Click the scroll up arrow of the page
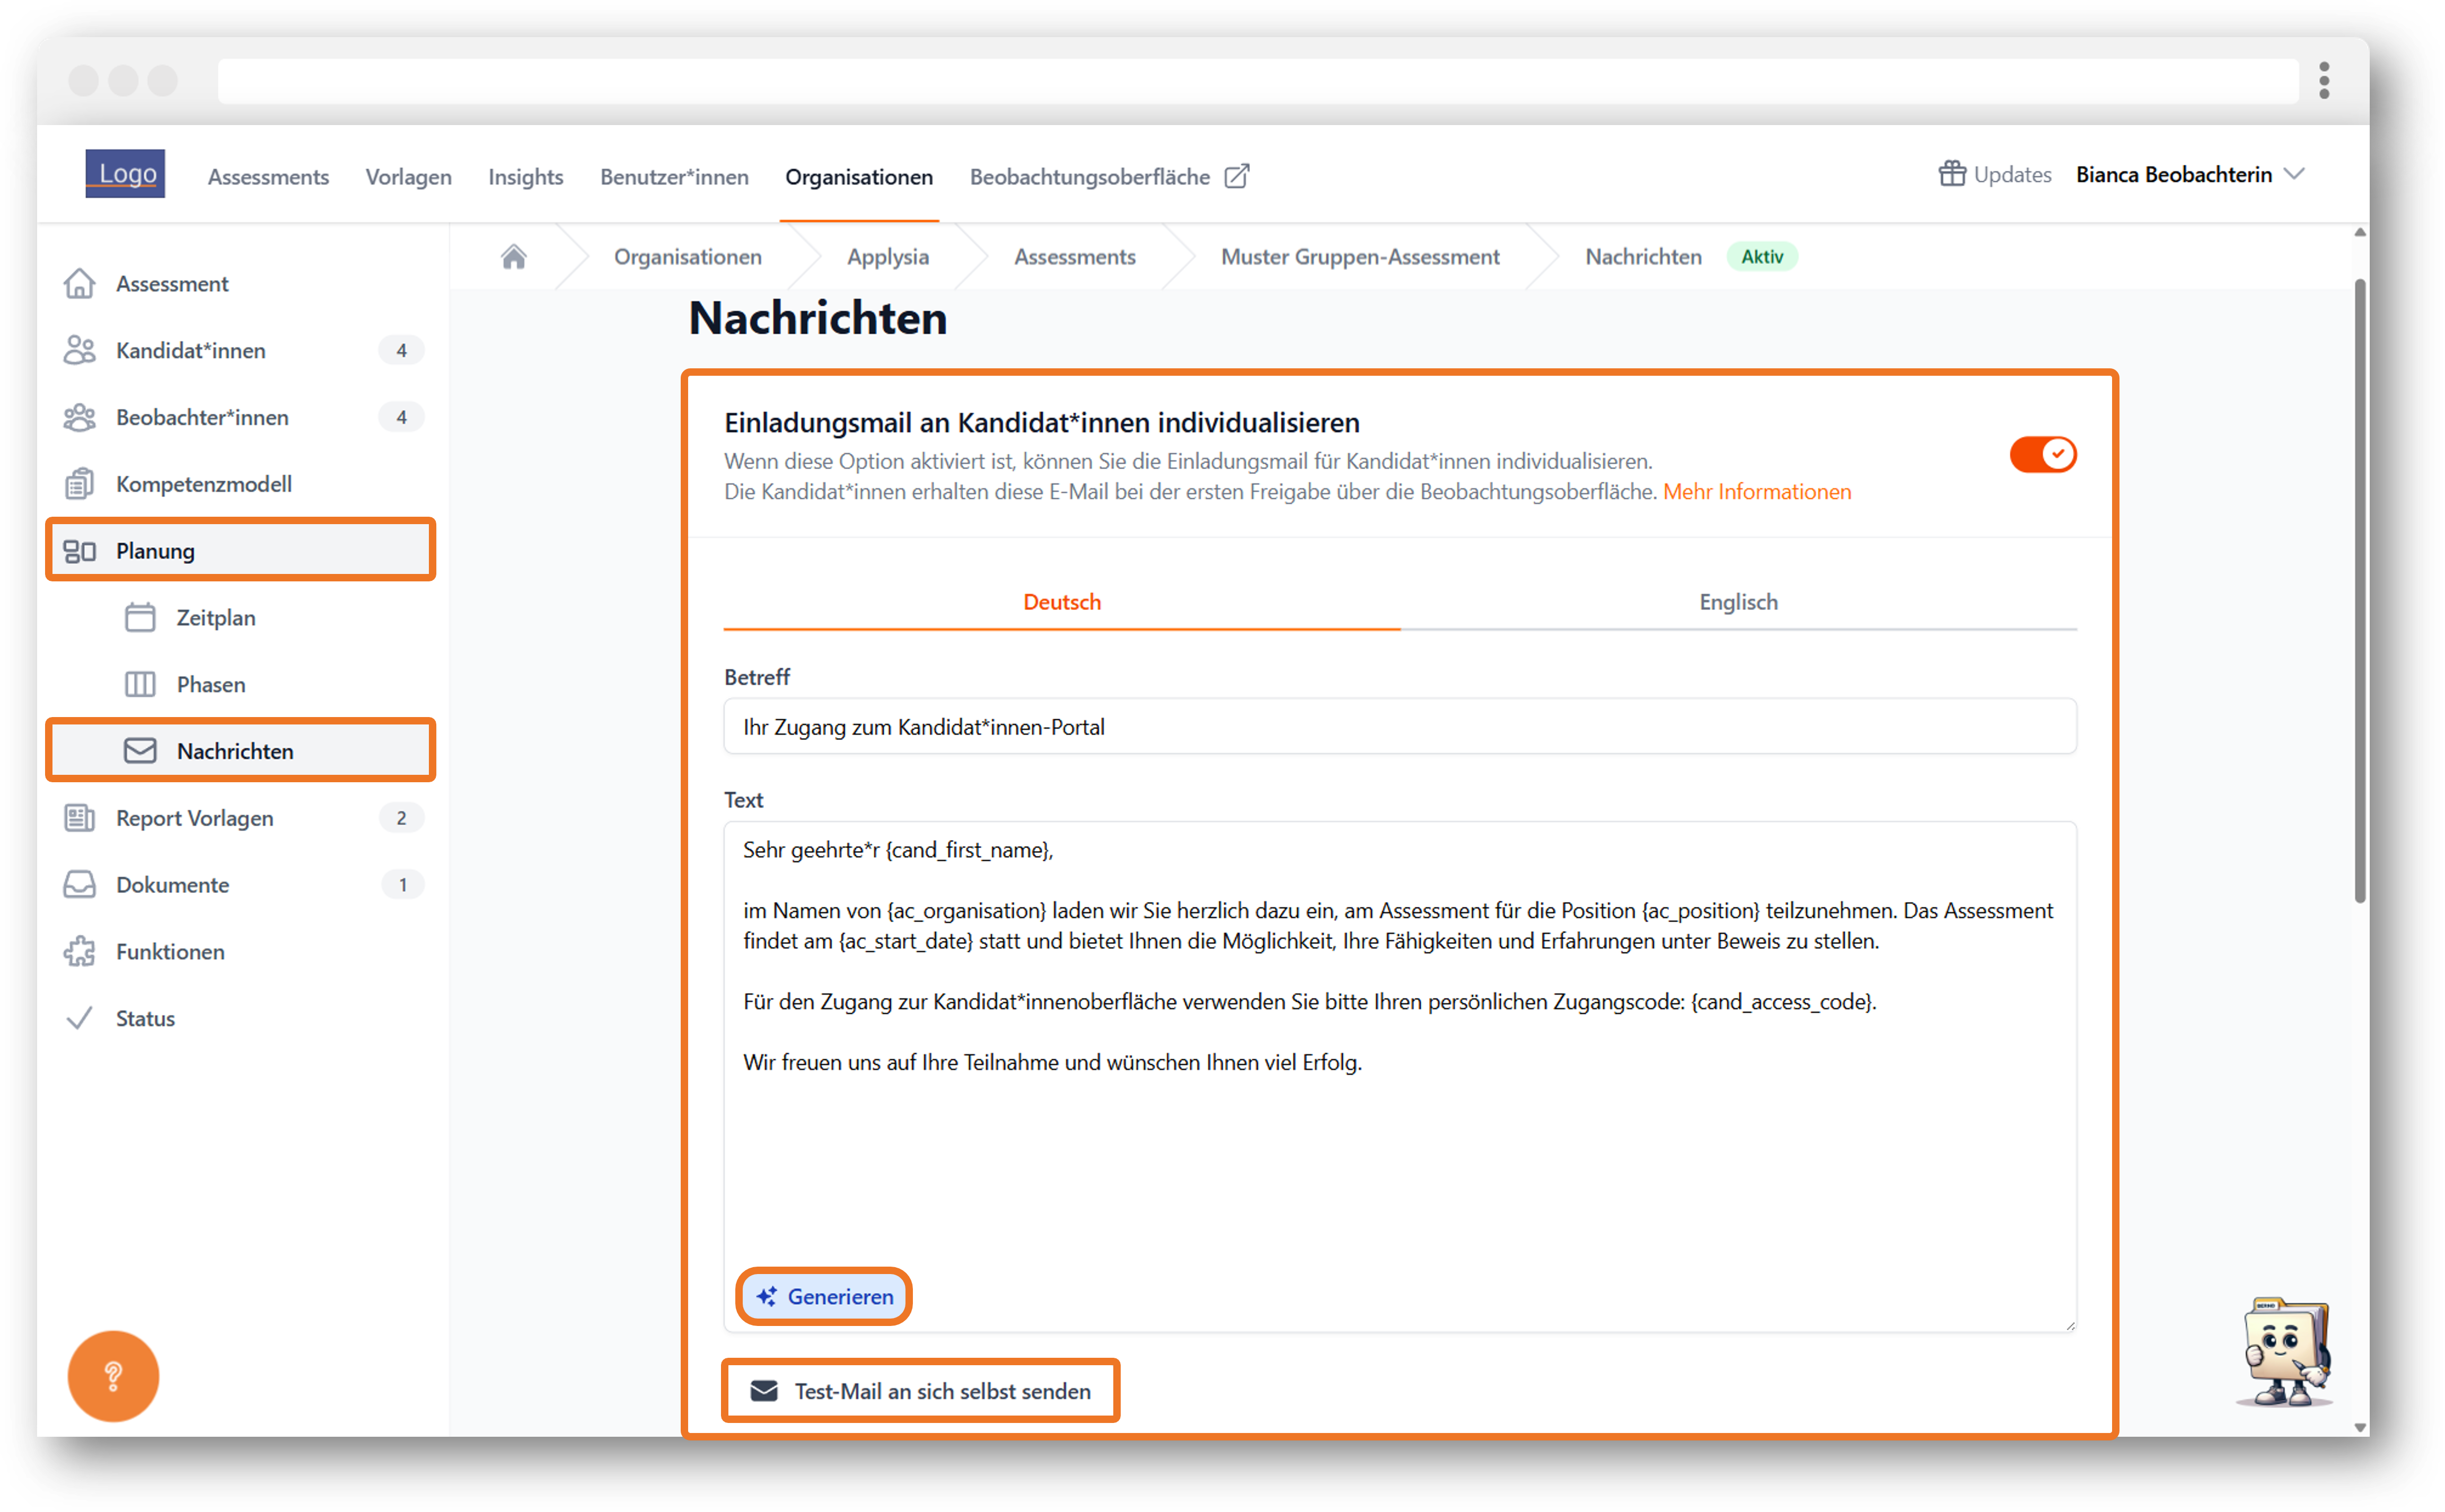 (2360, 232)
